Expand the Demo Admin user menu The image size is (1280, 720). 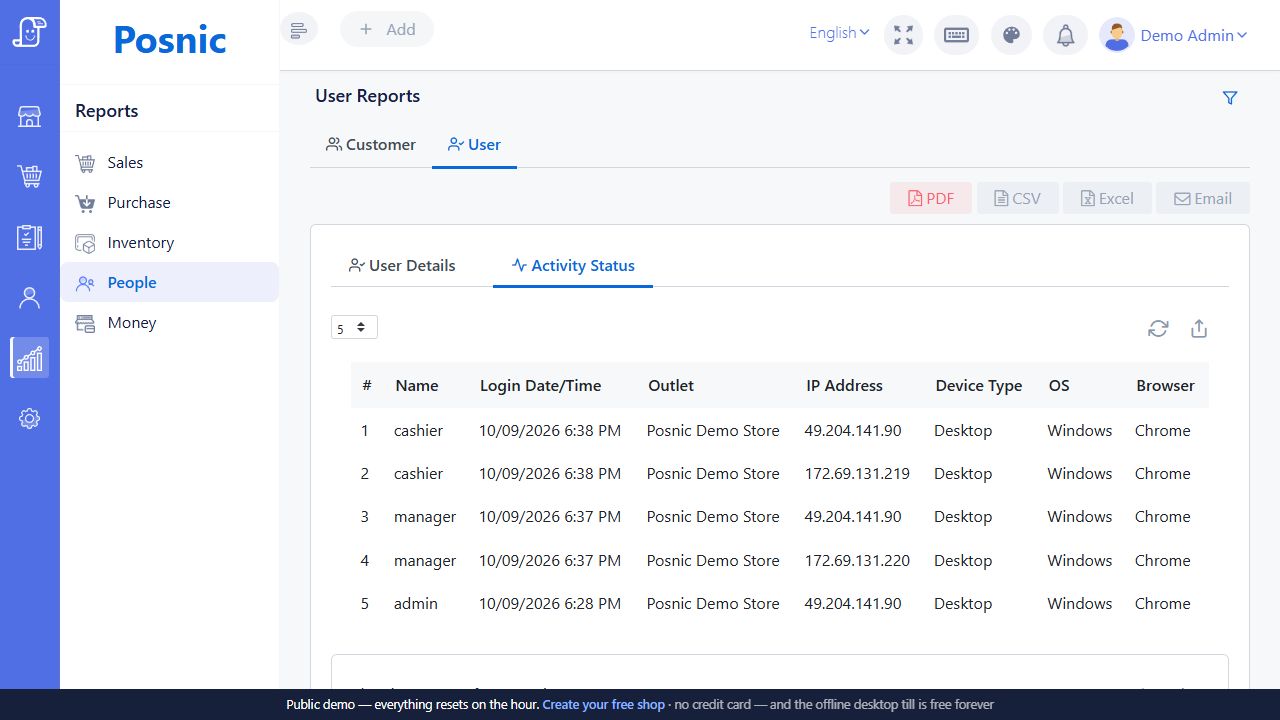click(1194, 35)
